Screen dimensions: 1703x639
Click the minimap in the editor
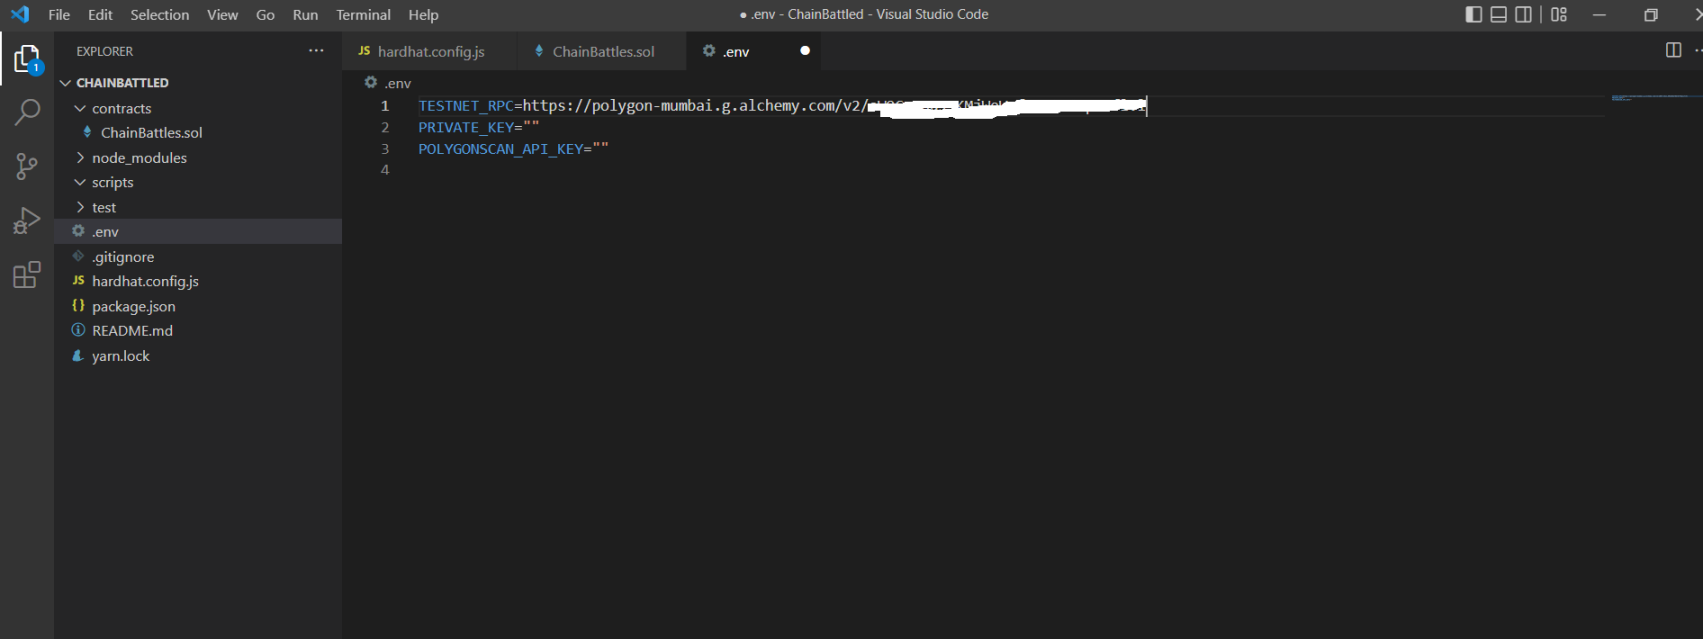click(x=1655, y=98)
